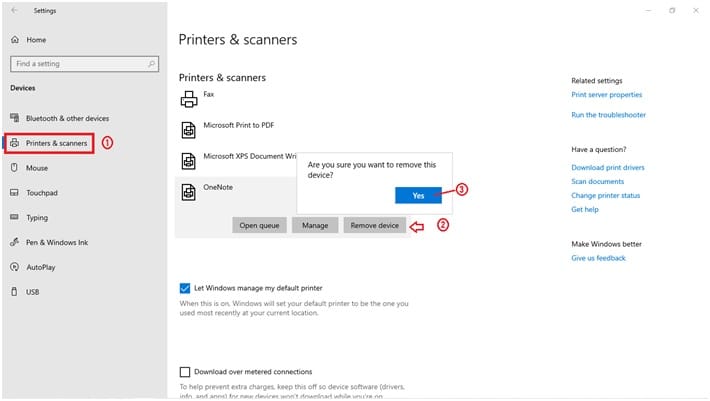Select Microsoft XPS Document Writer entry
The width and height of the screenshot is (710, 401).
click(249, 156)
